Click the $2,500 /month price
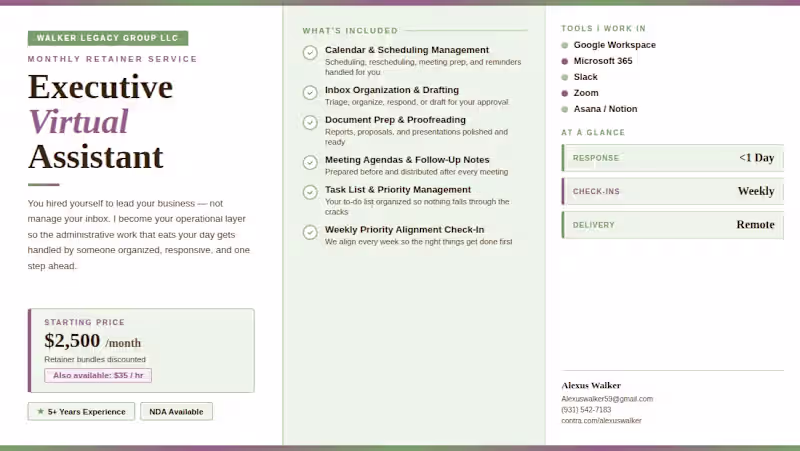Screen dimensions: 800x451 (x=92, y=341)
